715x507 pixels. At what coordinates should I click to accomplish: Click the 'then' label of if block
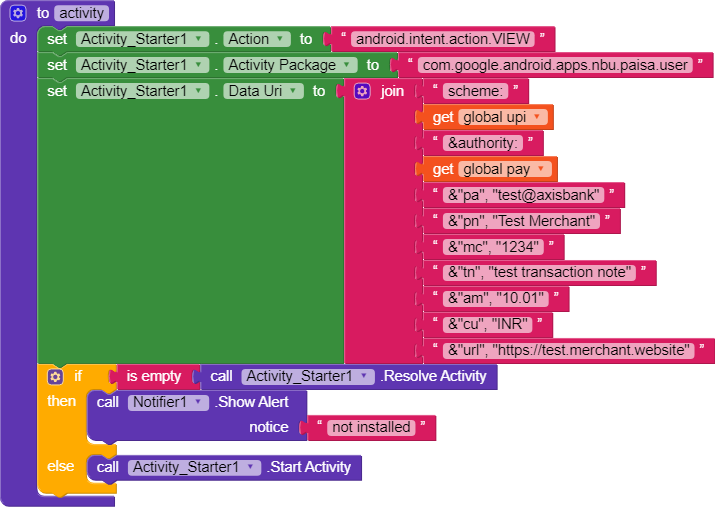(x=61, y=401)
